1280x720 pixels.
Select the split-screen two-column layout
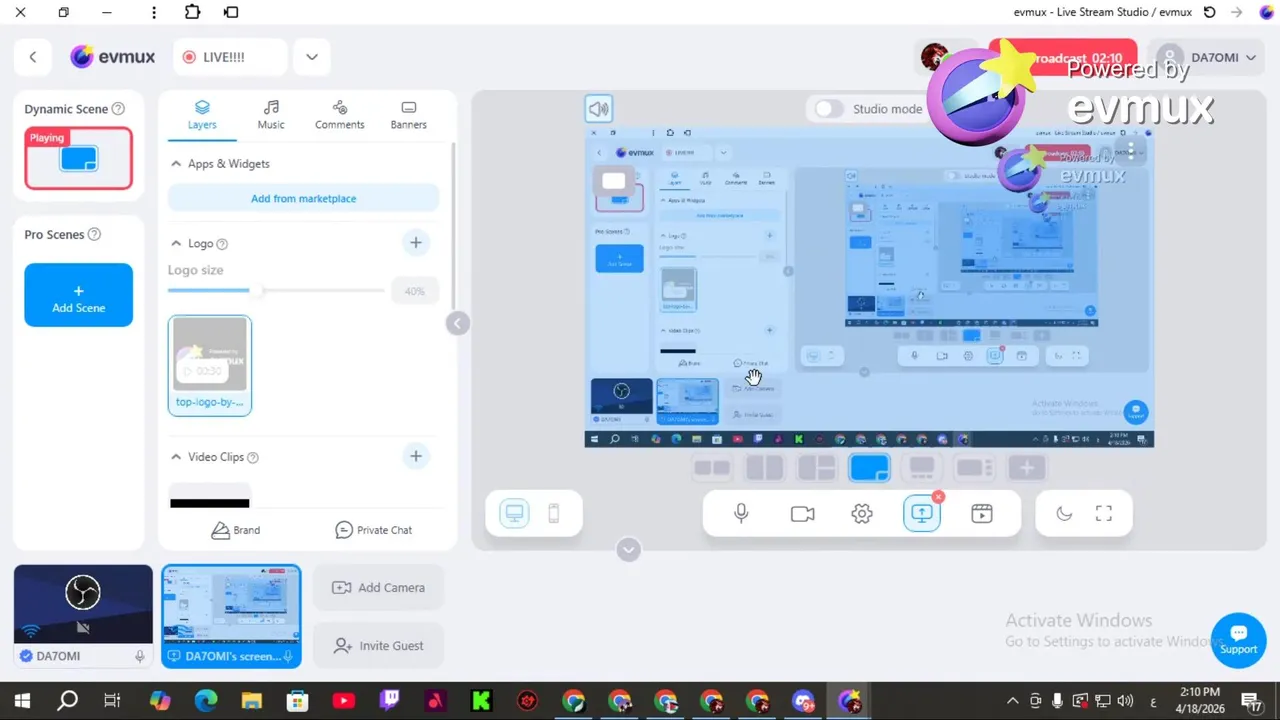(764, 467)
